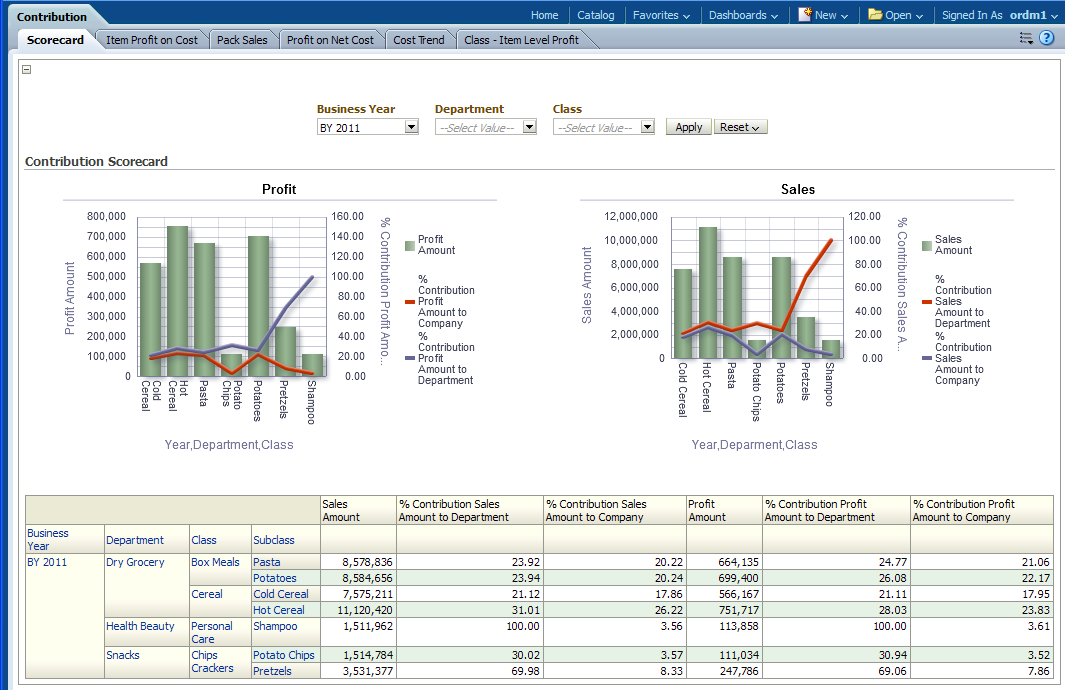Switch to Item Profit on Cost tab

[152, 40]
